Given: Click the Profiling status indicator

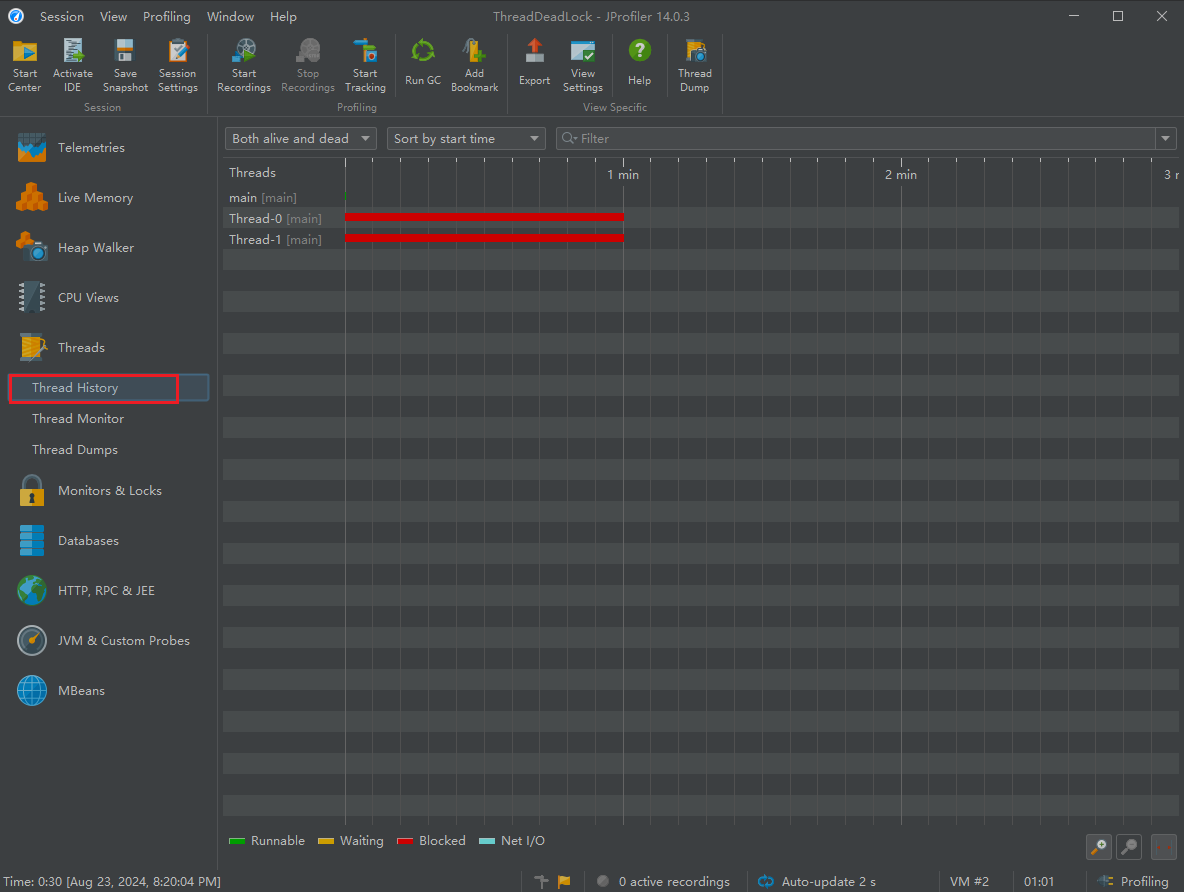Looking at the screenshot, I should (x=1133, y=881).
